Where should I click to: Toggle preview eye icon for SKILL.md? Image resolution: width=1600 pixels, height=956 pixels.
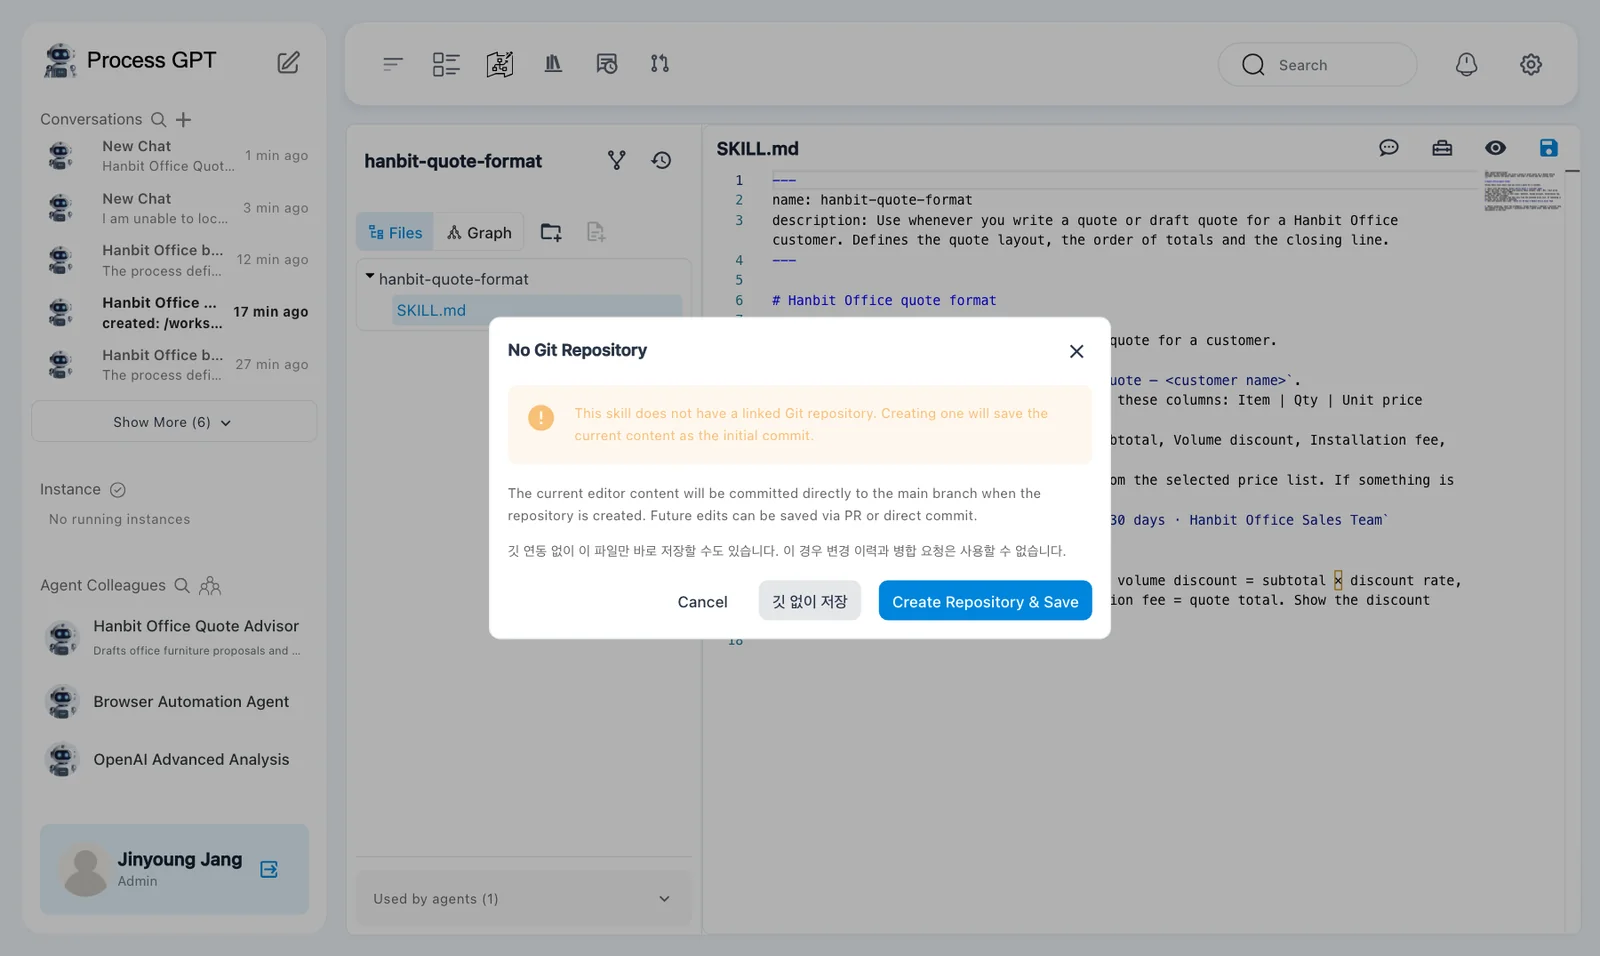tap(1495, 148)
